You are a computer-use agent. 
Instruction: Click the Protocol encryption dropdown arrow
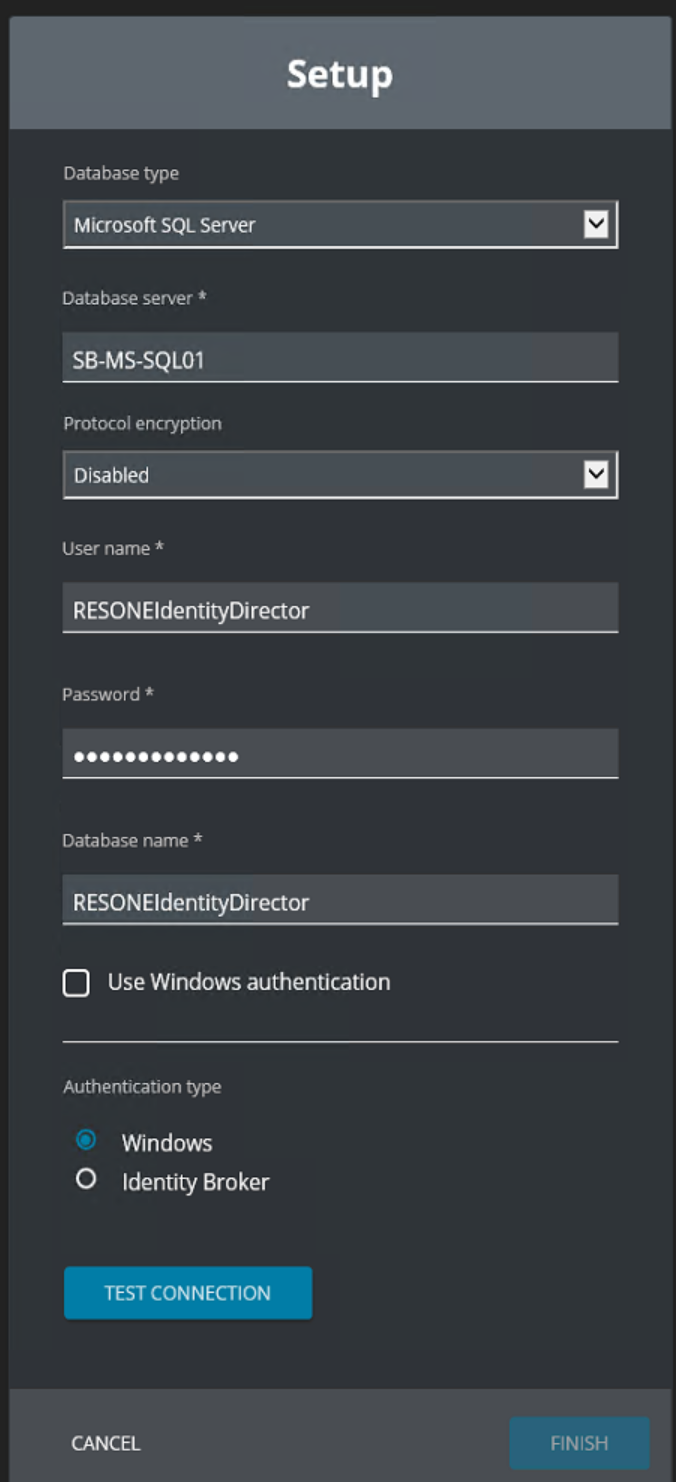[x=595, y=474]
